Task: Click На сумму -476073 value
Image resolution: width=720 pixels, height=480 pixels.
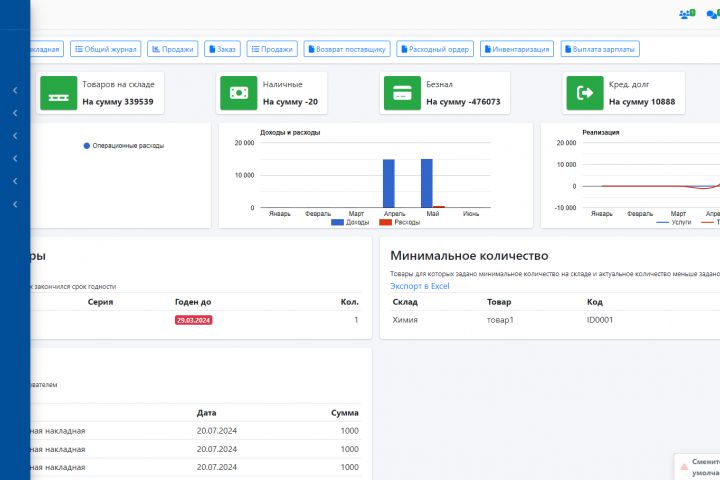Action: 463,102
